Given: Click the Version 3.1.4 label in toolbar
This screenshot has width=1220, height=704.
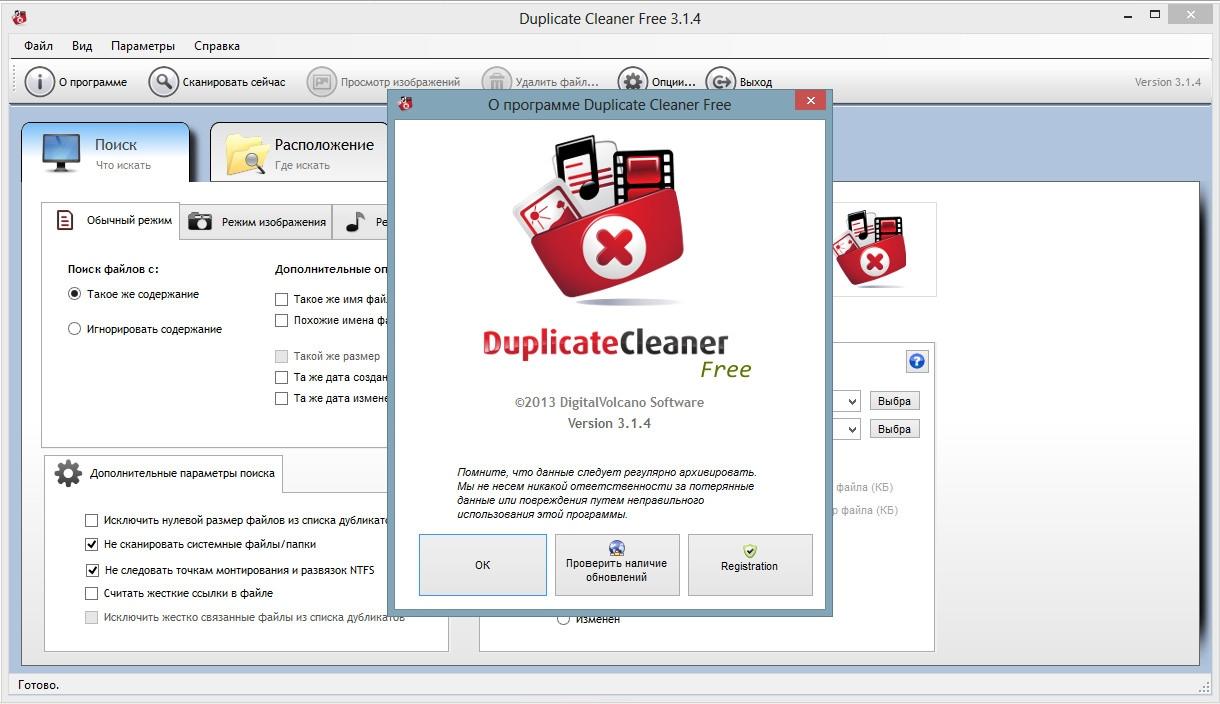Looking at the screenshot, I should pyautogui.click(x=1167, y=82).
